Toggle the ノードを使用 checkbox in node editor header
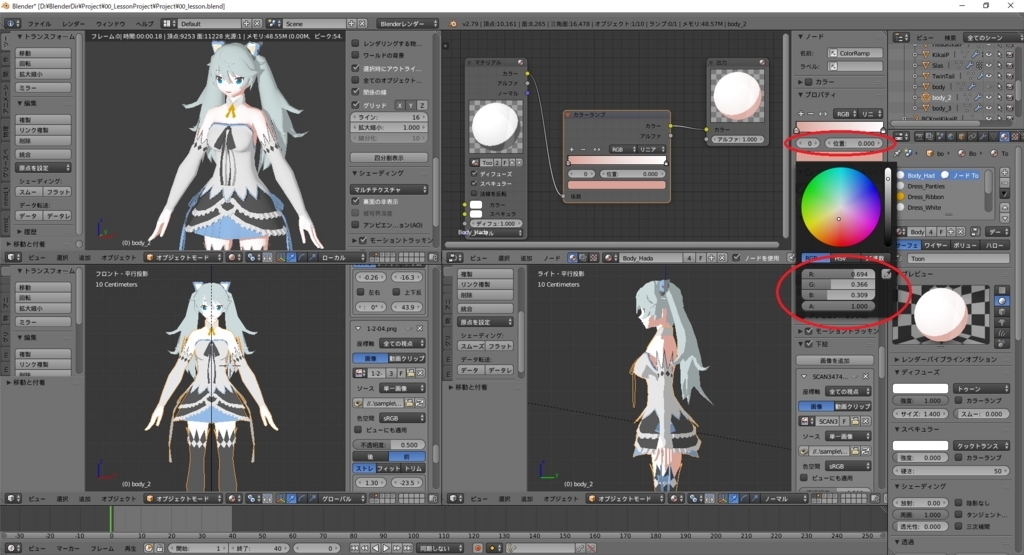The image size is (1024, 555). (737, 258)
